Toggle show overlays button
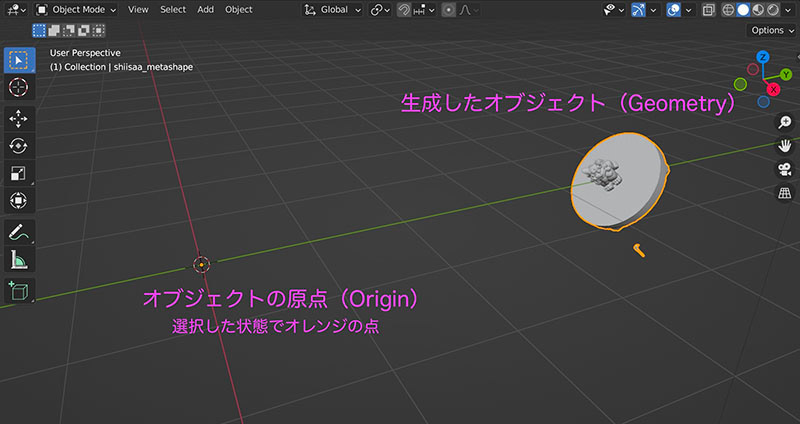Viewport: 800px width, 424px height. click(673, 10)
